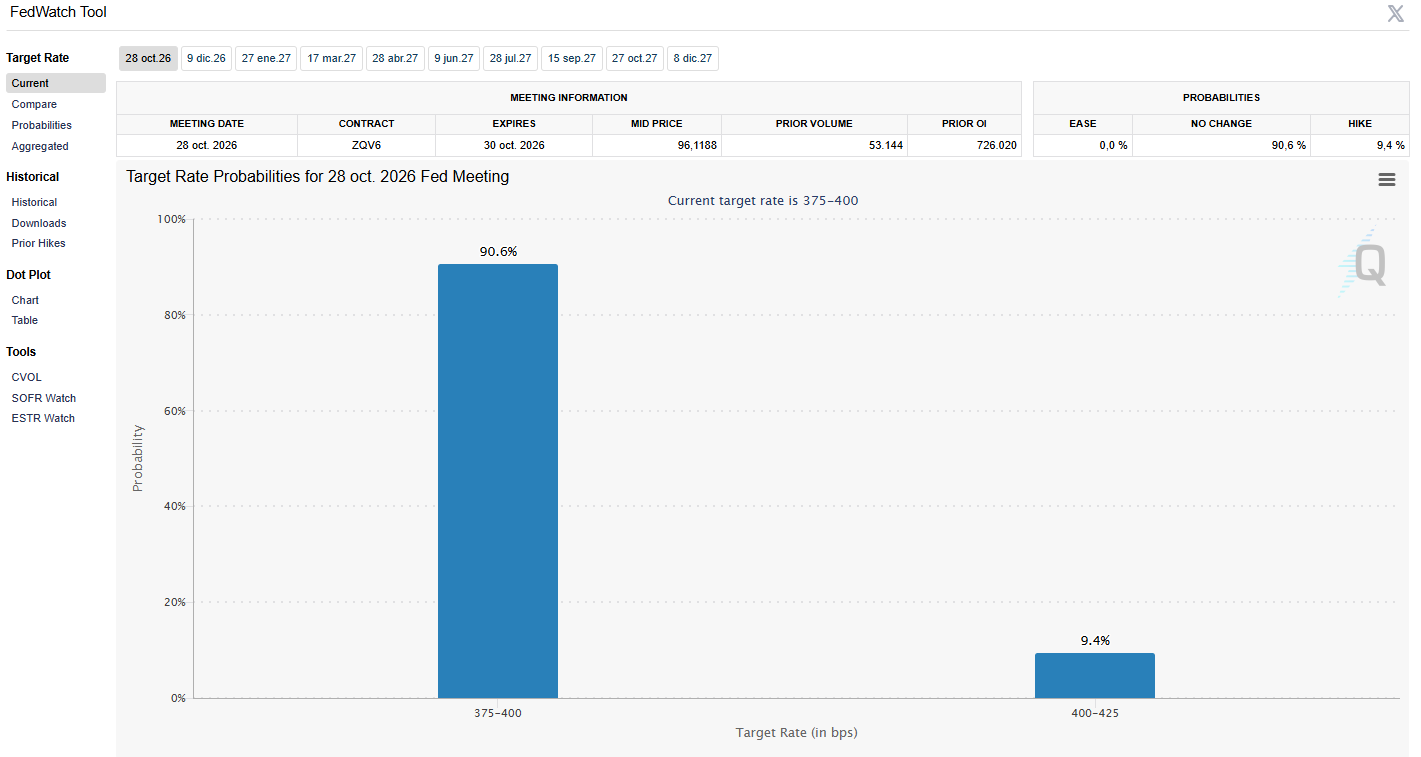Open Probabilities in the sidebar
The width and height of the screenshot is (1421, 757).
(x=42, y=125)
